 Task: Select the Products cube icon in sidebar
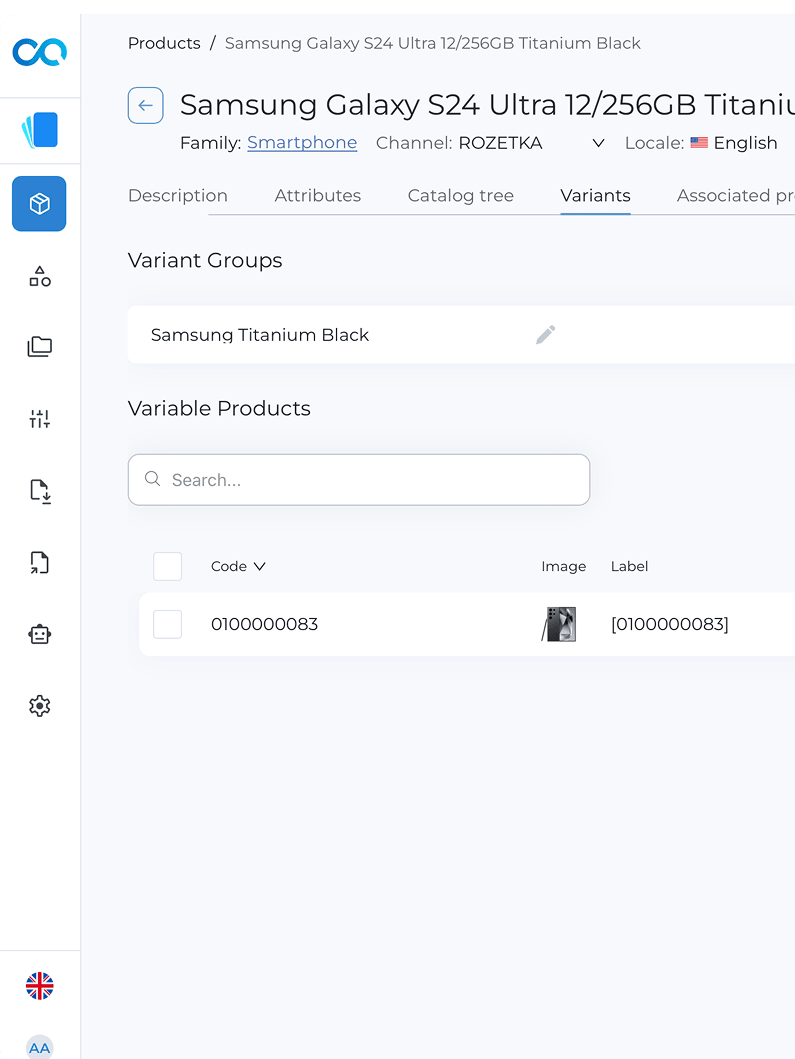click(39, 204)
